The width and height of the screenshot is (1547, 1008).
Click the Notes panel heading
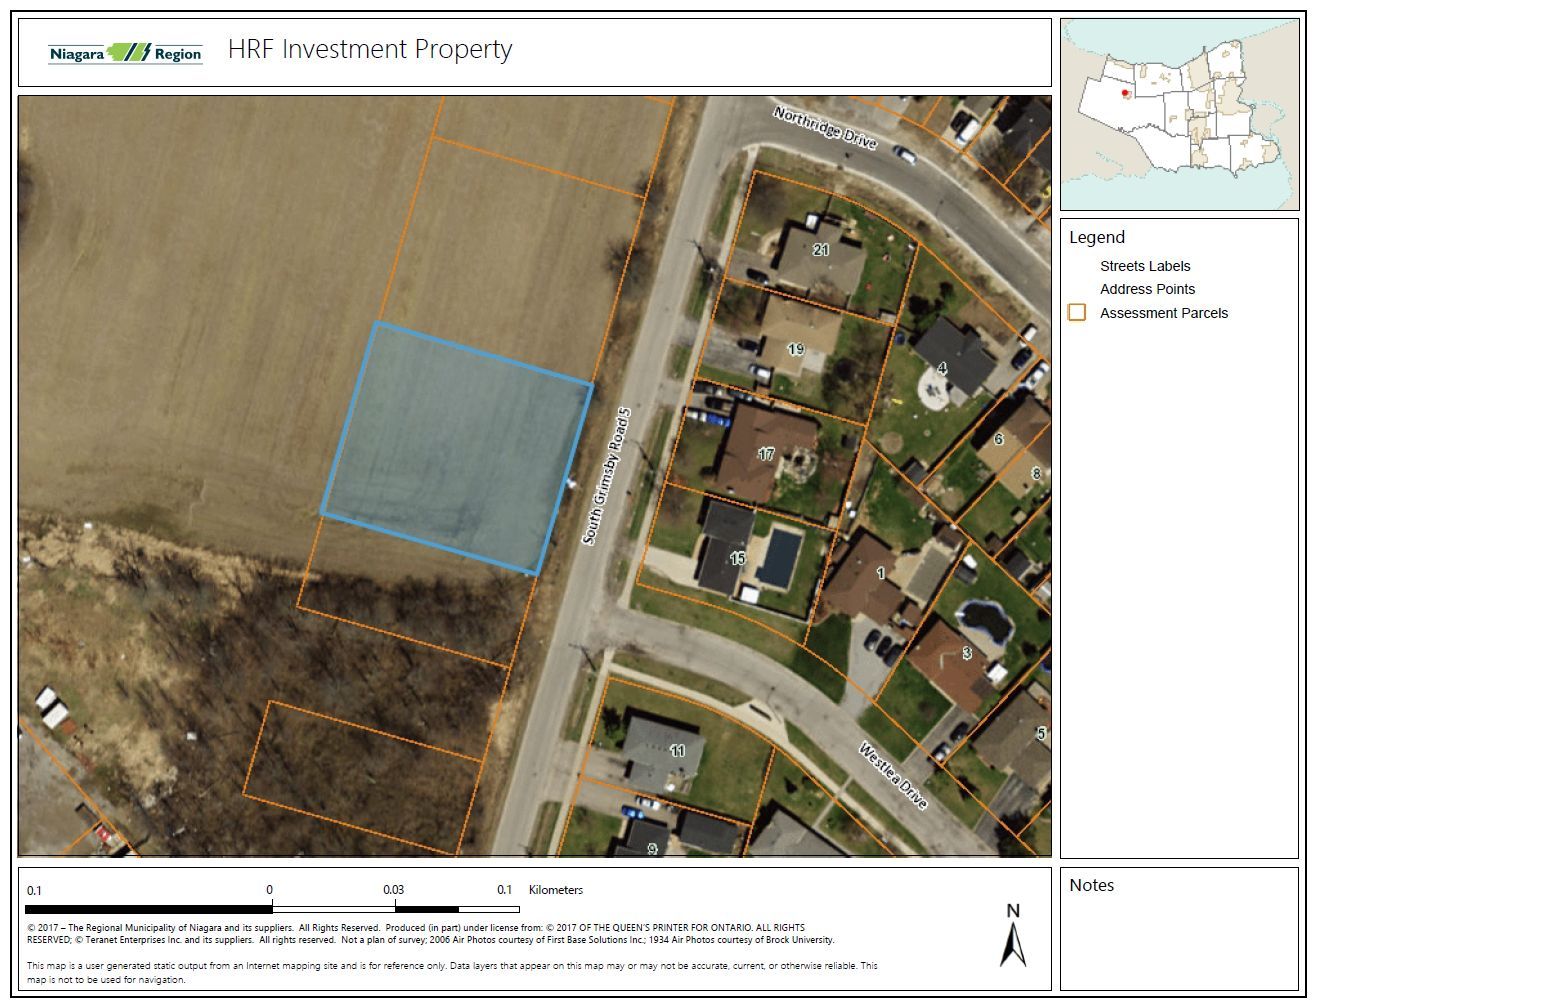coord(1091,885)
